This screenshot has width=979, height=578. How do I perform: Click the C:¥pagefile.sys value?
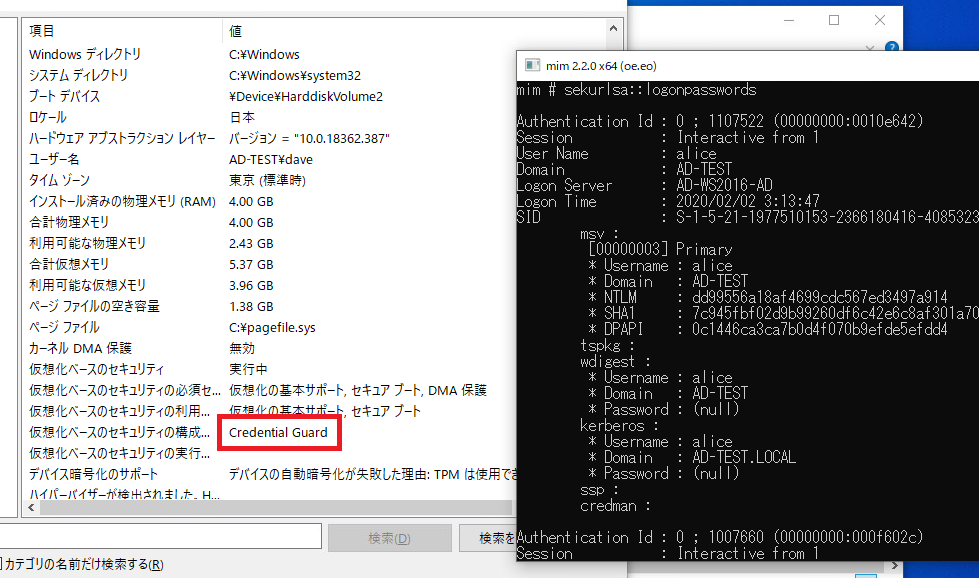click(x=272, y=328)
